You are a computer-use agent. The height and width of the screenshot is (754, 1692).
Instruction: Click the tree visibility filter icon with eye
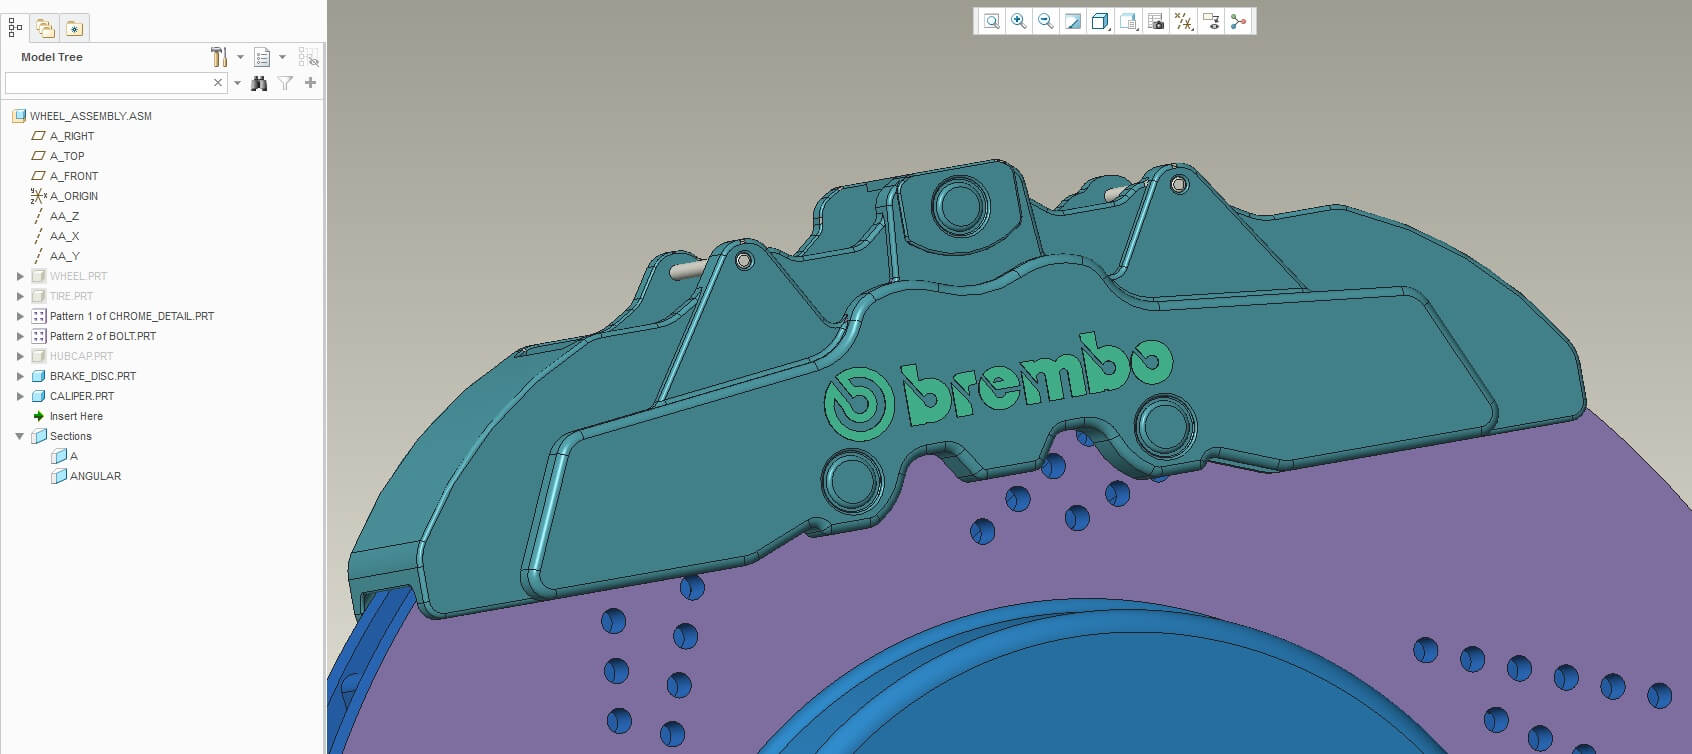tap(308, 57)
